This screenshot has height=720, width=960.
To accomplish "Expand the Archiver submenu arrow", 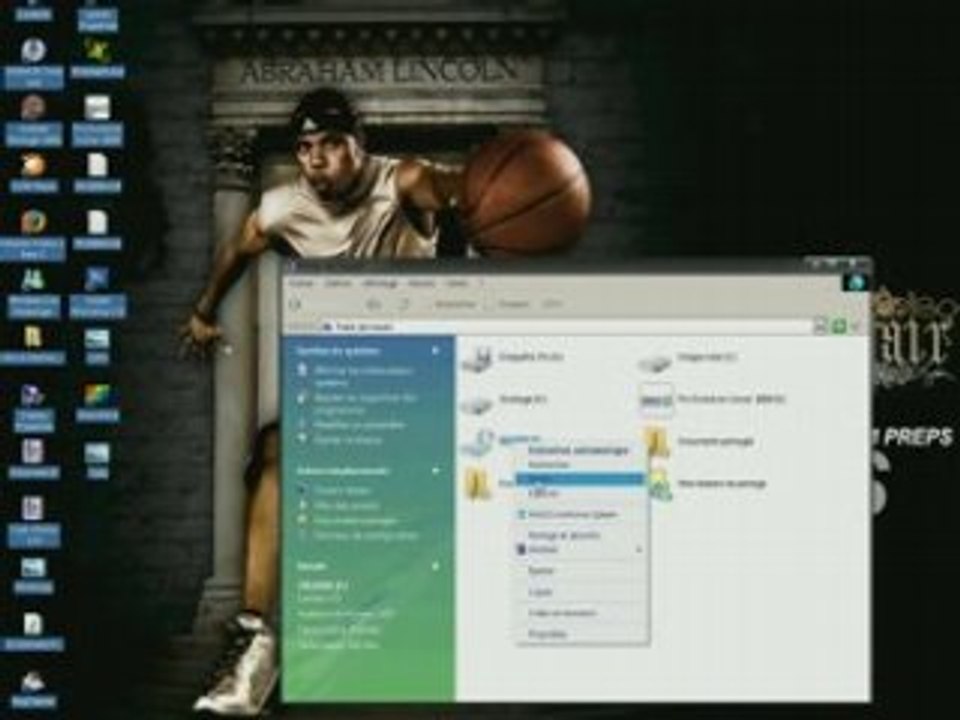I will (x=639, y=550).
